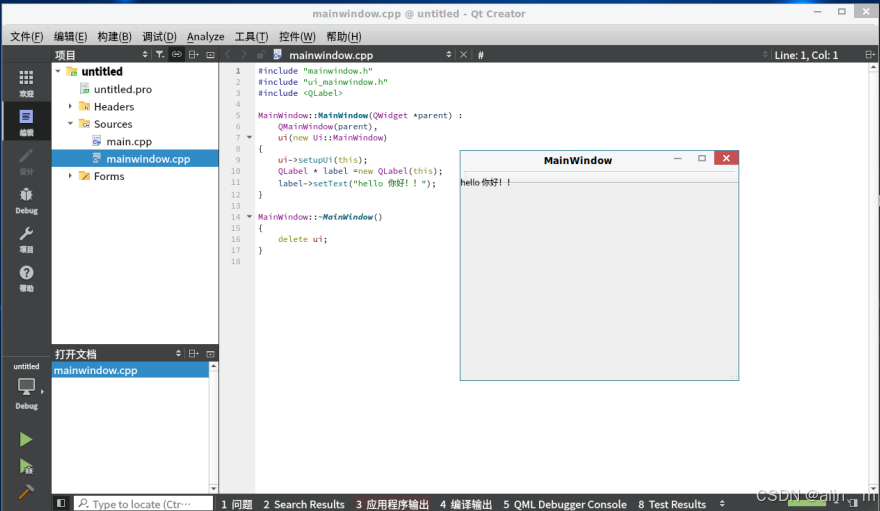The width and height of the screenshot is (880, 511).
Task: Click the hello 你好 label in MainWindow
Action: 485,182
